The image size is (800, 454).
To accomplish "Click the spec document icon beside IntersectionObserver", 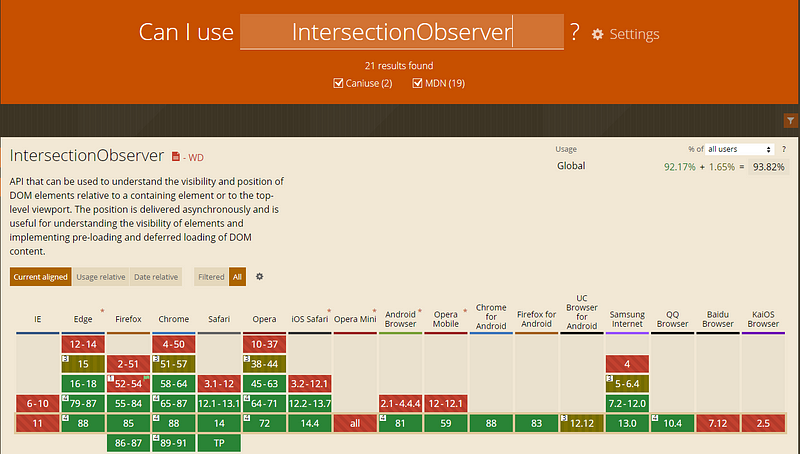I will [x=177, y=157].
